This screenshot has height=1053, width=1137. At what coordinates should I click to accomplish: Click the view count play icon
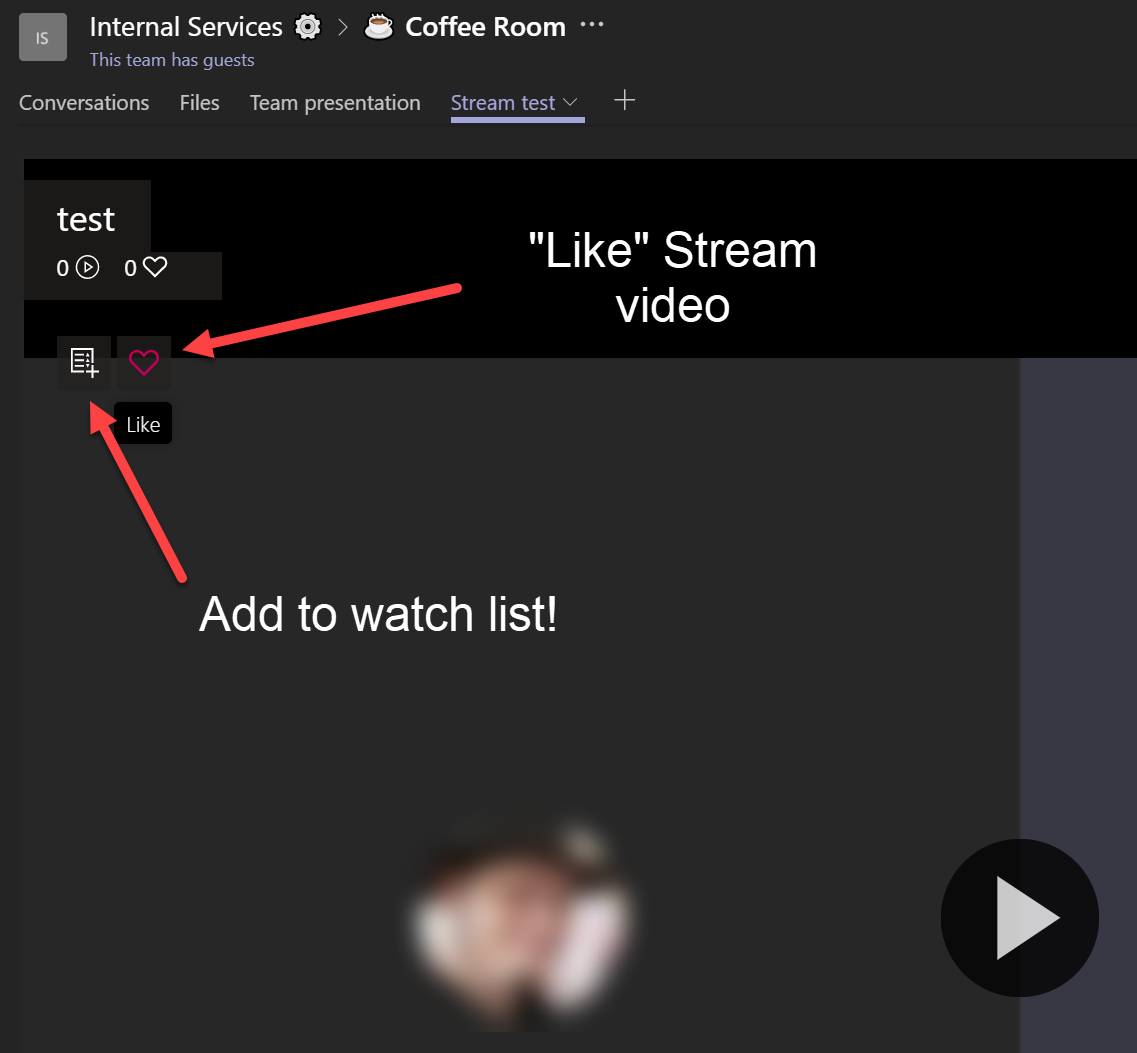pos(88,267)
